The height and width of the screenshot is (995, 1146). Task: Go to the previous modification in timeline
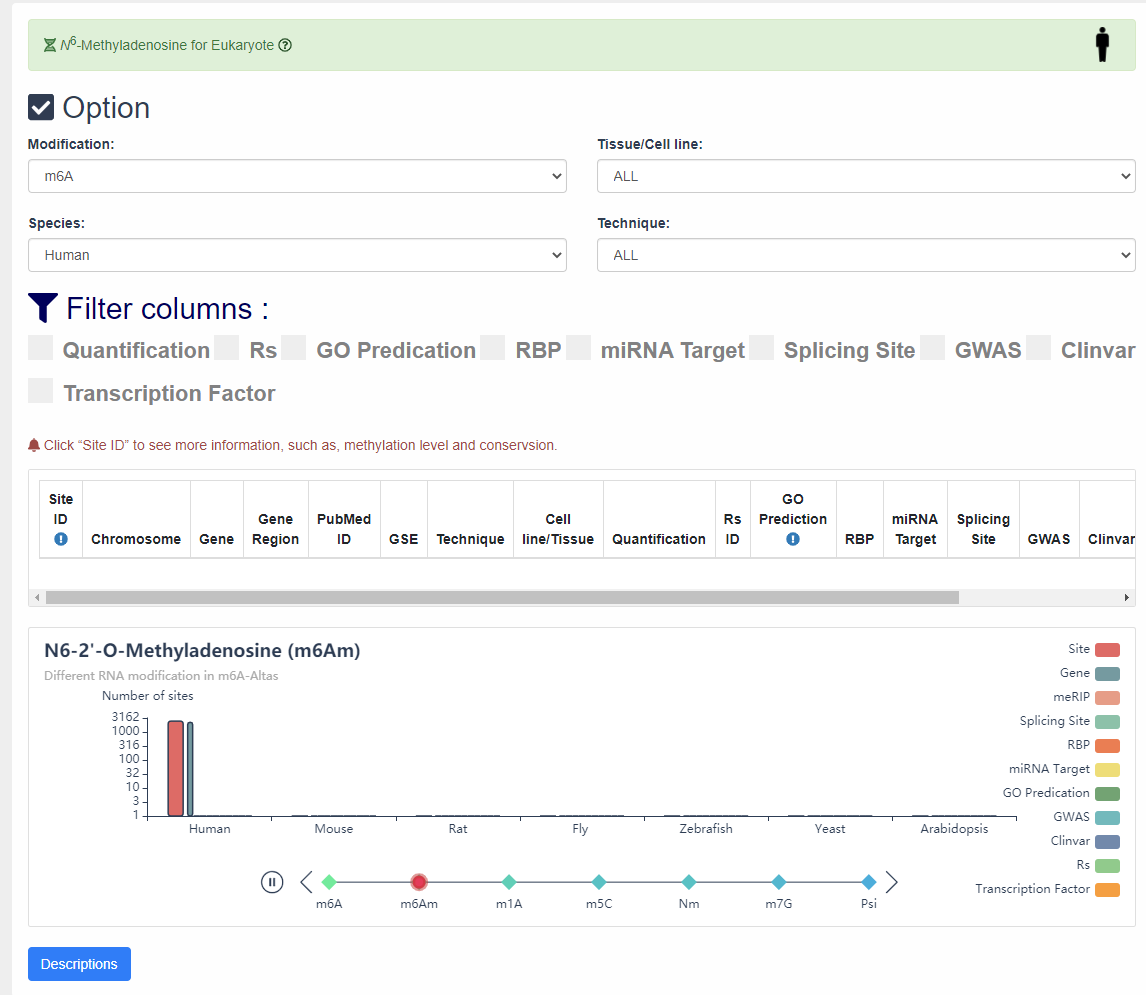point(306,882)
